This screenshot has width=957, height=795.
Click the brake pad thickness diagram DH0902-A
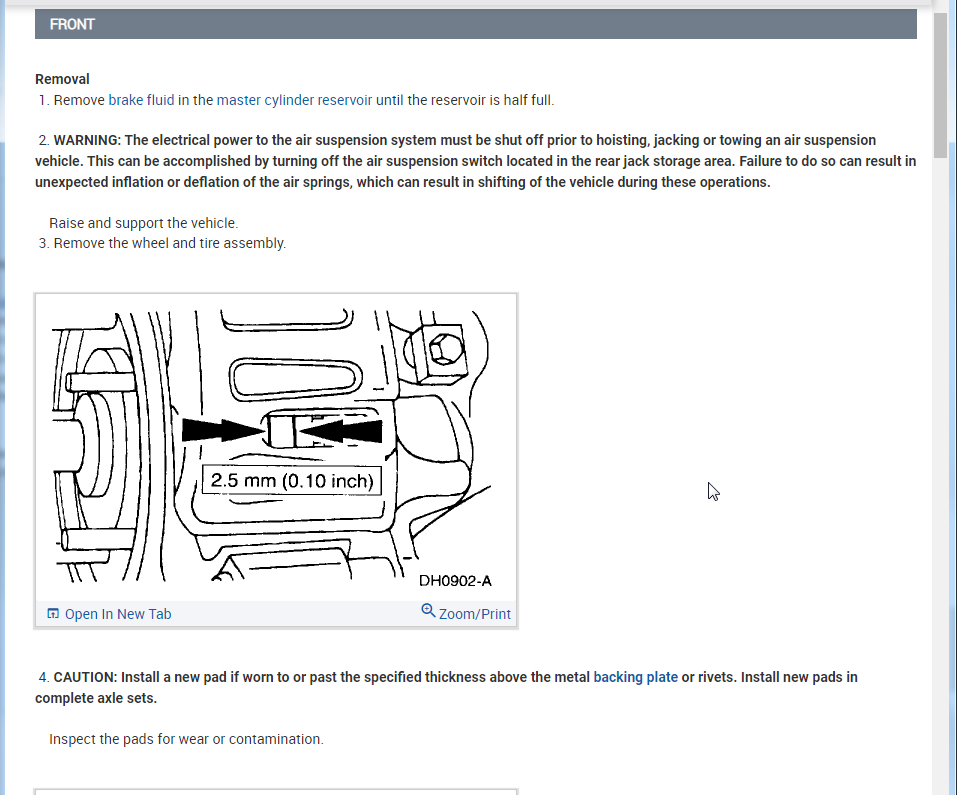pyautogui.click(x=276, y=447)
